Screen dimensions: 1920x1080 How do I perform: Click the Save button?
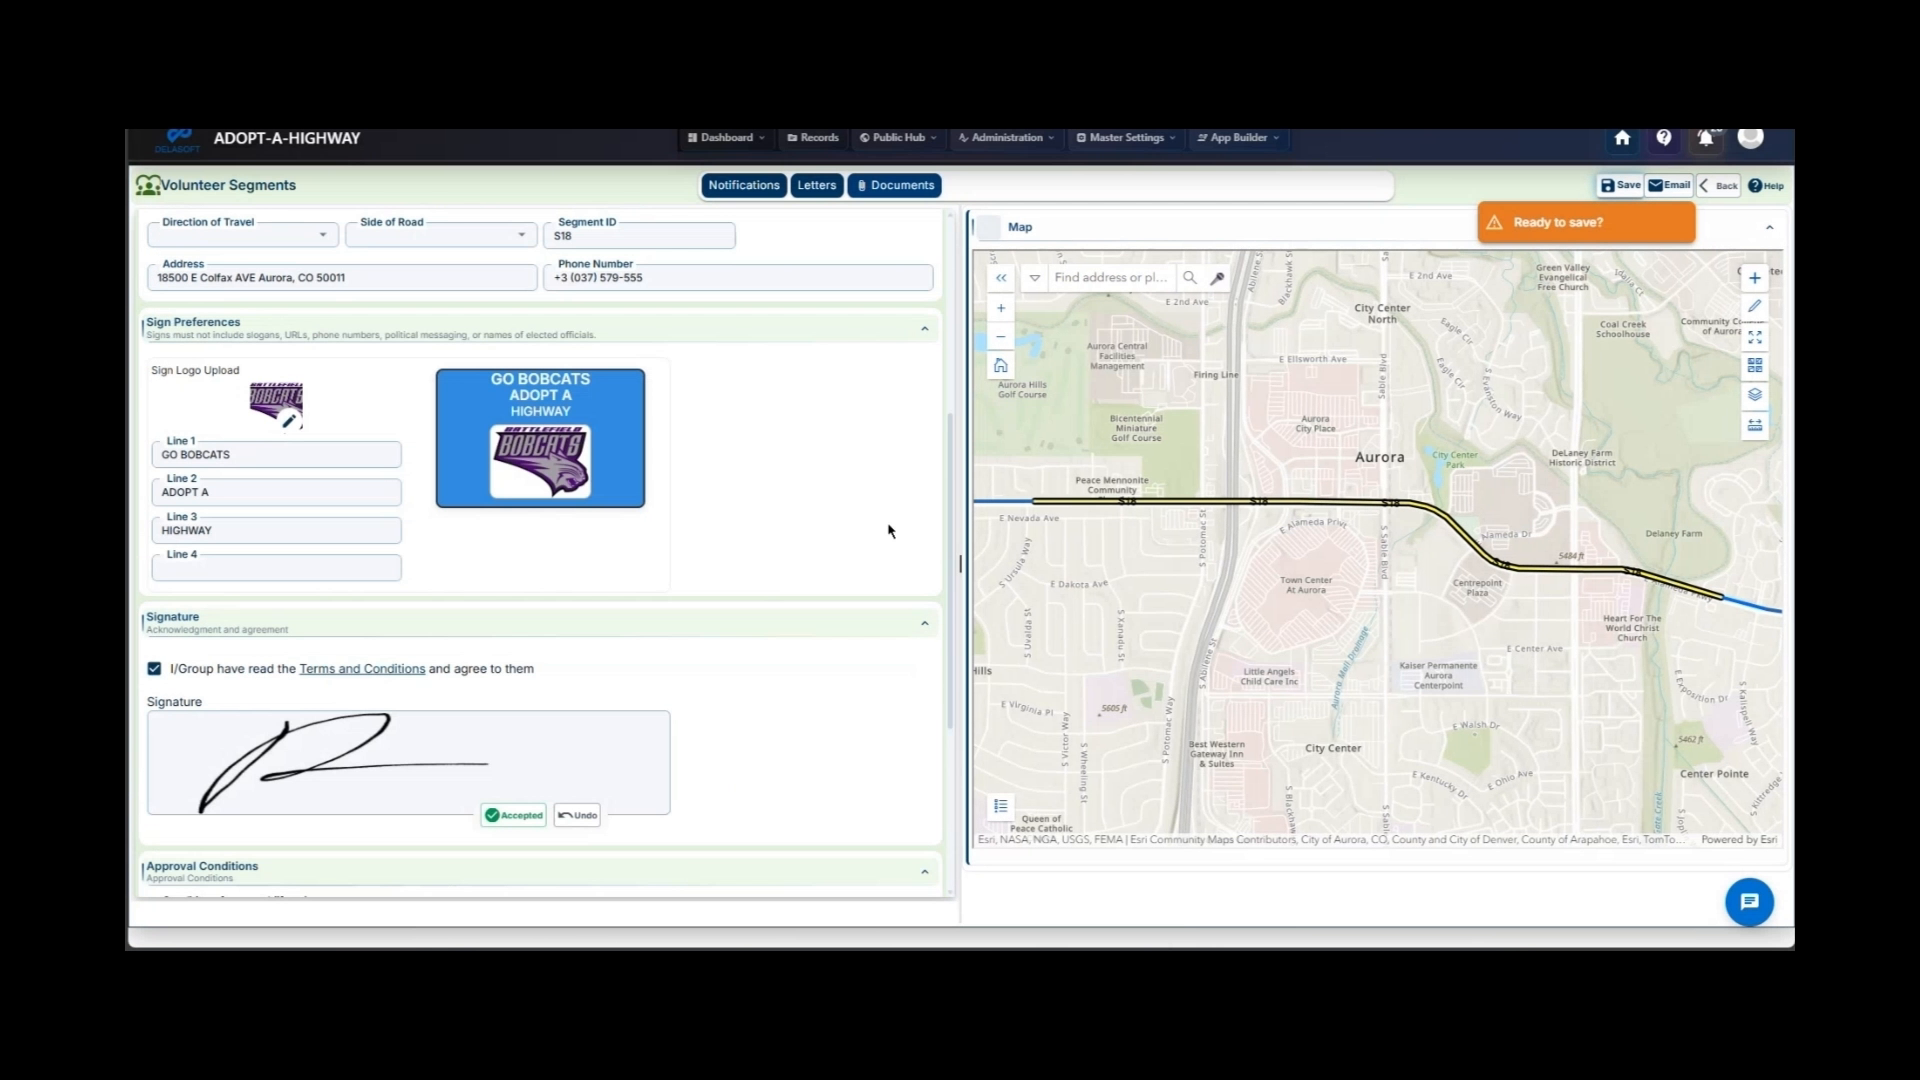click(1618, 185)
